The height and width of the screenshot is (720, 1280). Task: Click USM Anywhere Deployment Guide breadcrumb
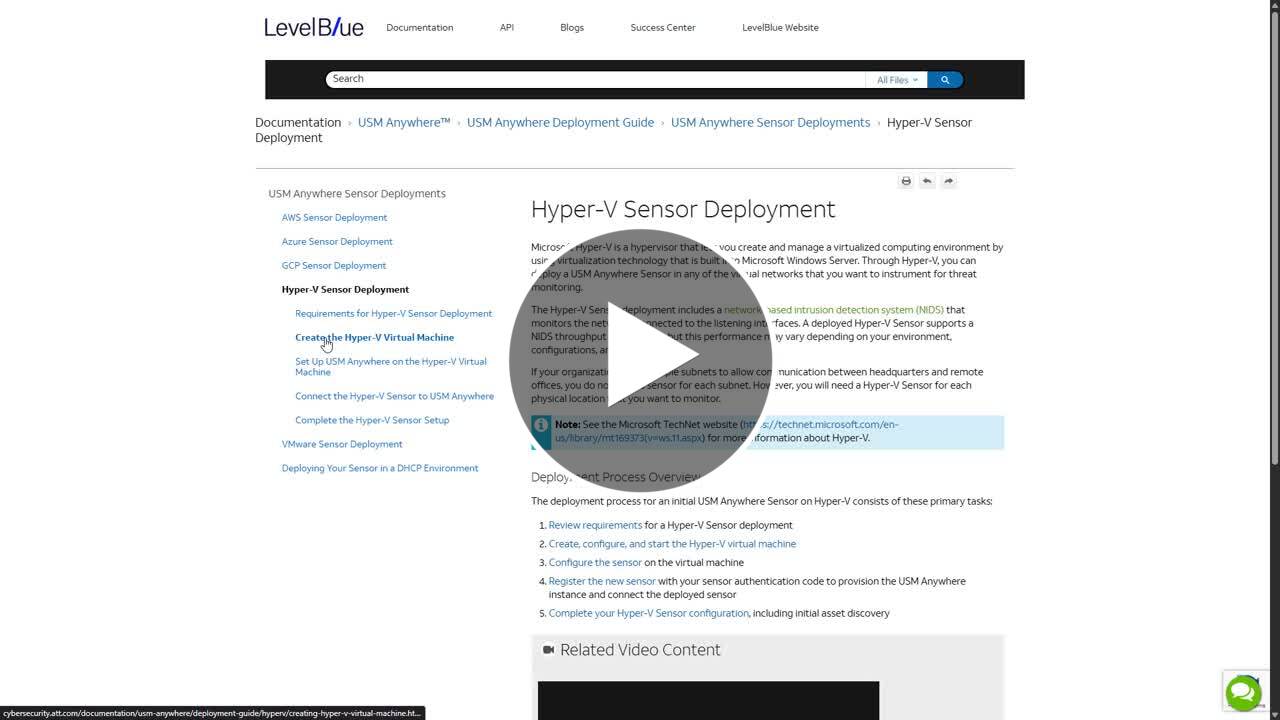pyautogui.click(x=560, y=122)
